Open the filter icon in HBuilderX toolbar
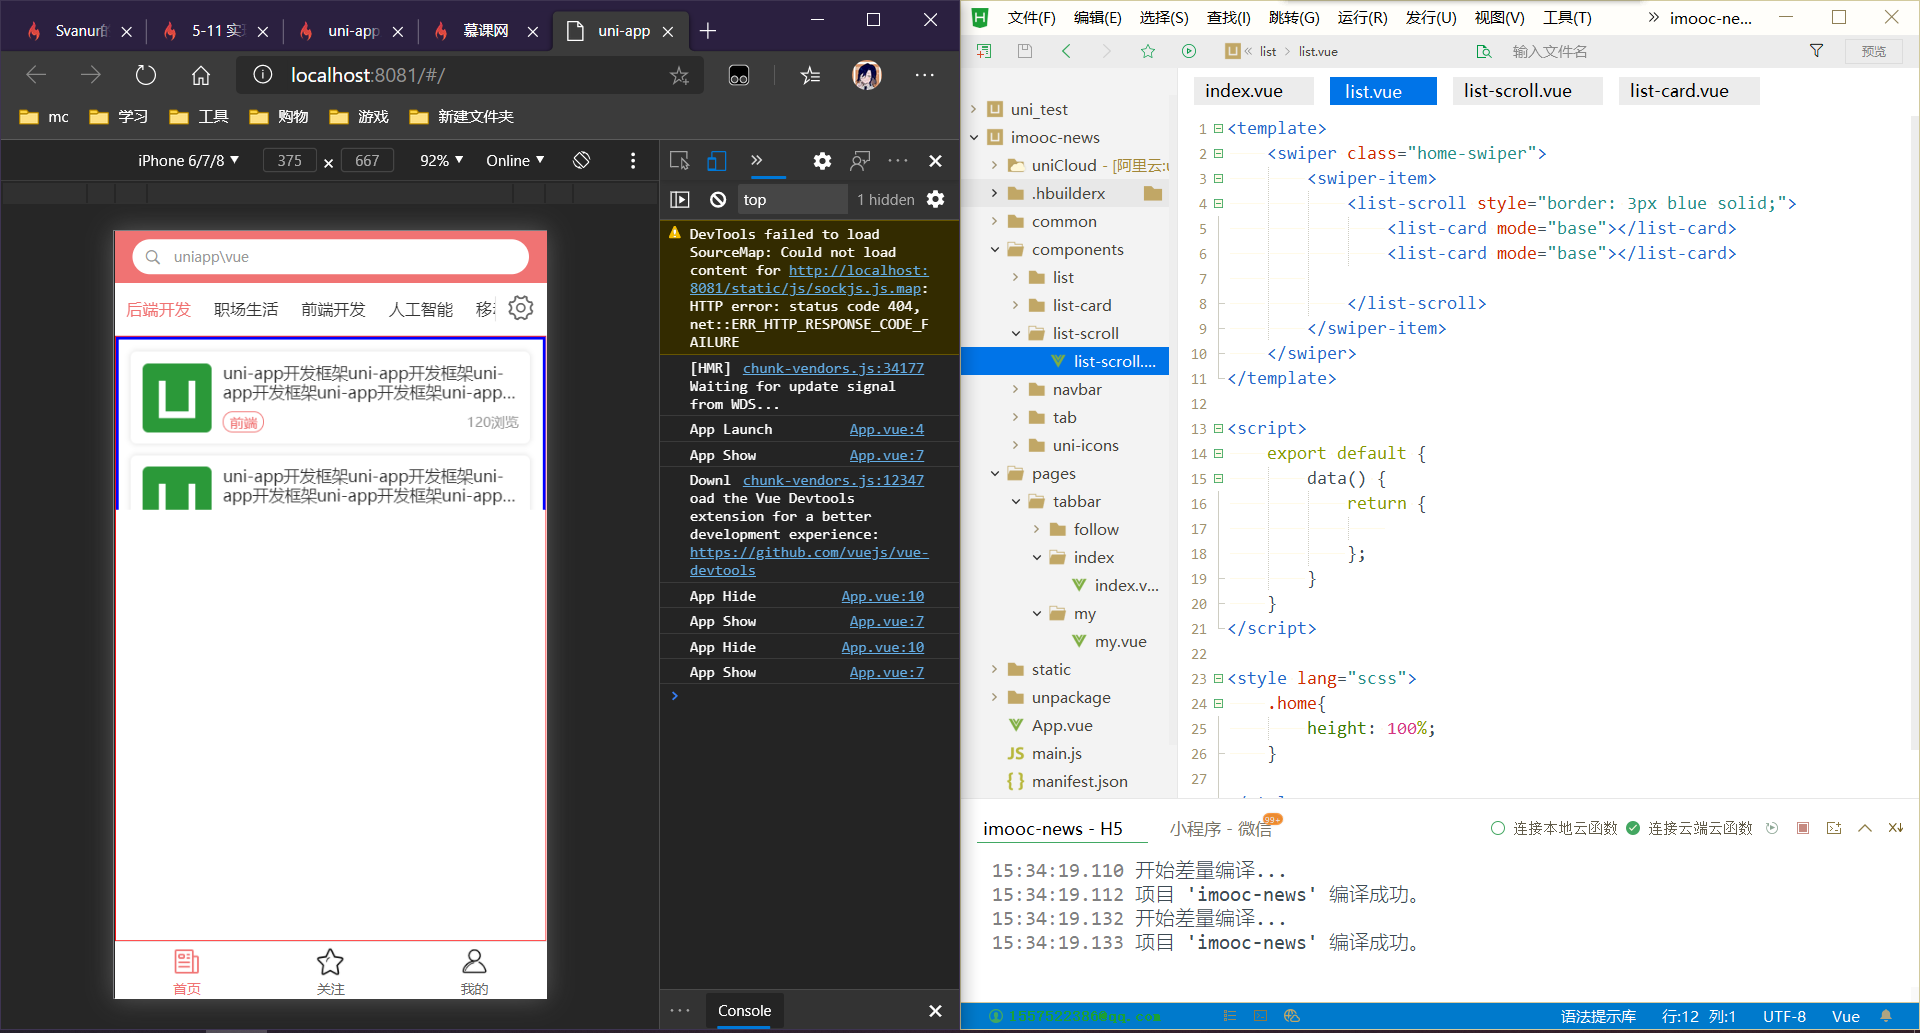Viewport: 1920px width, 1033px height. (x=1816, y=51)
